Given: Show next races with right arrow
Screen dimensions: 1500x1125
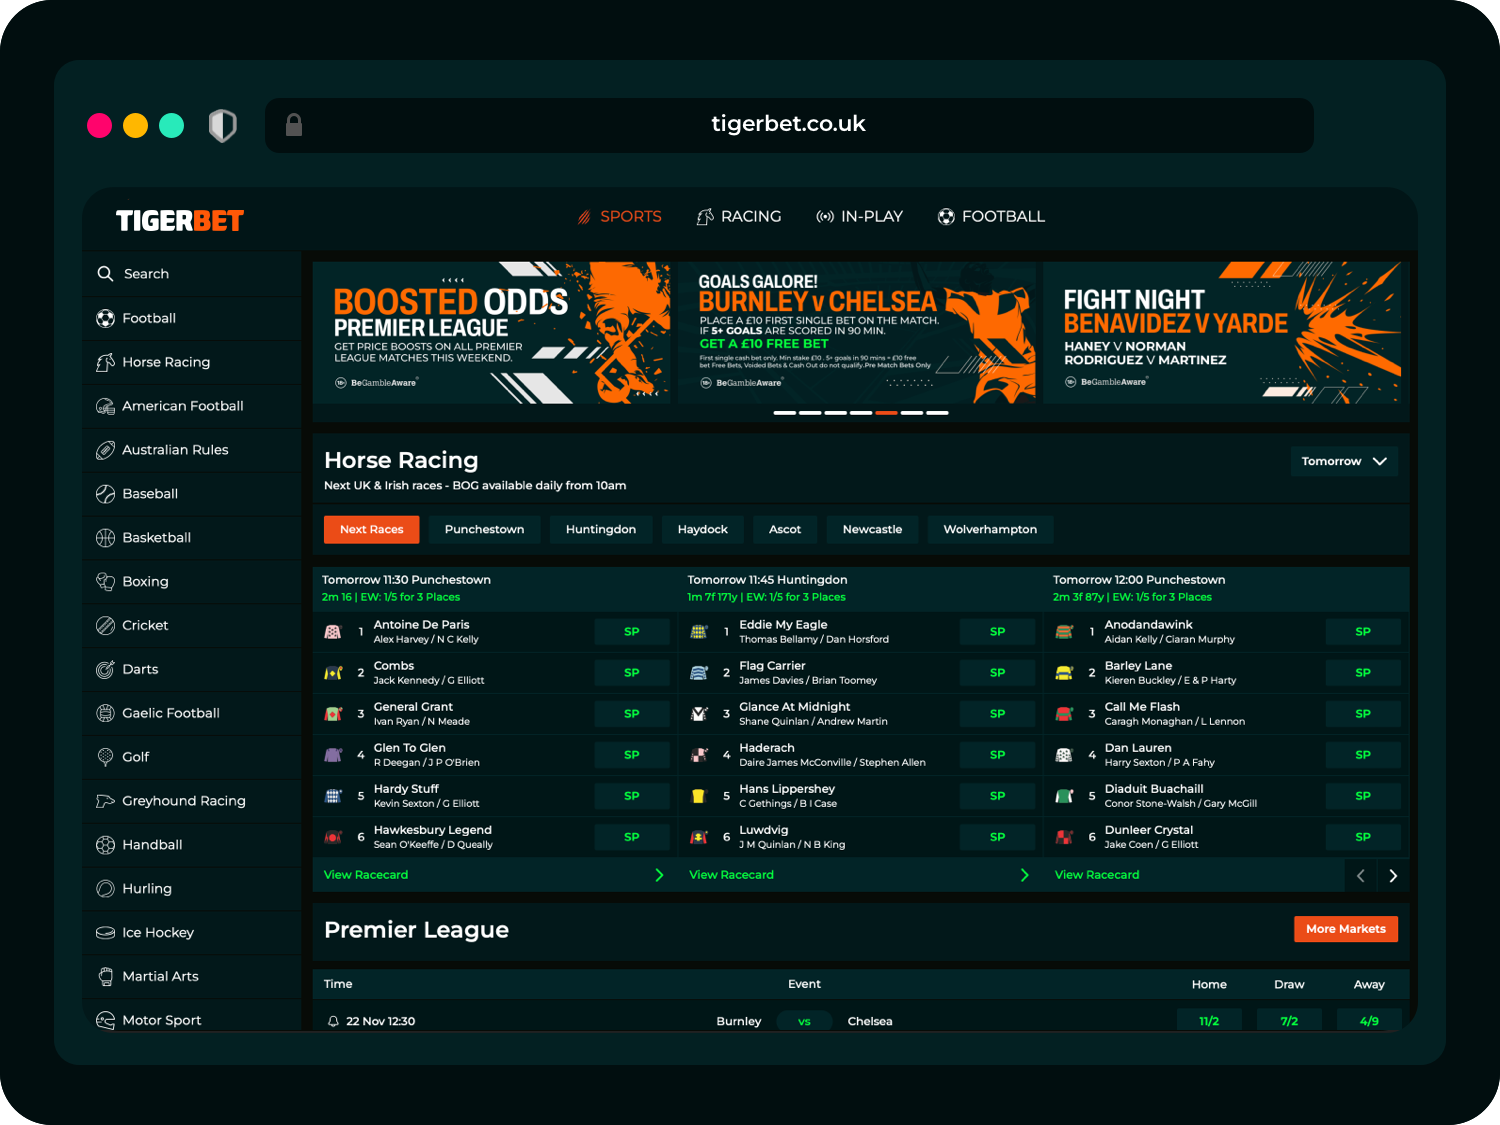Looking at the screenshot, I should (1393, 876).
